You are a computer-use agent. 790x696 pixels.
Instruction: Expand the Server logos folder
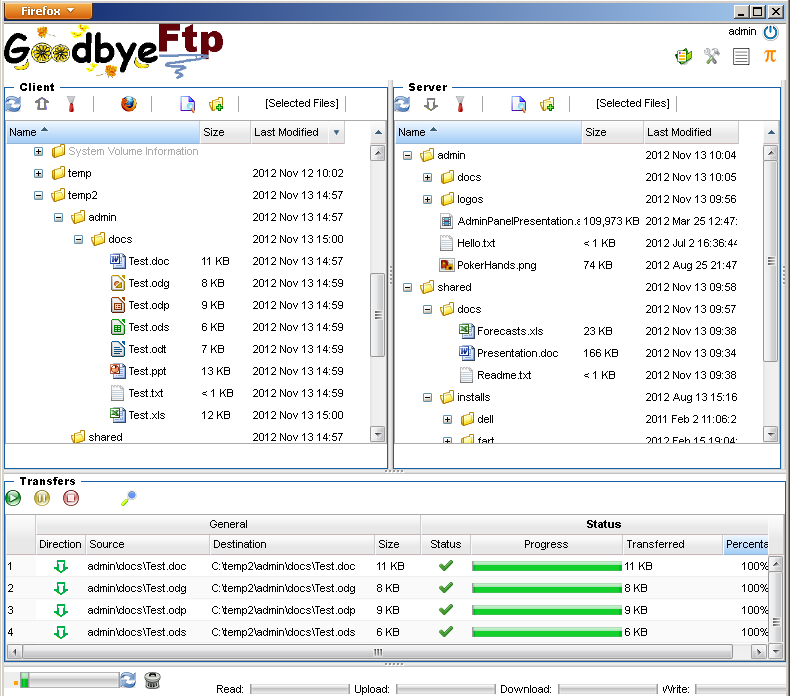click(x=427, y=200)
